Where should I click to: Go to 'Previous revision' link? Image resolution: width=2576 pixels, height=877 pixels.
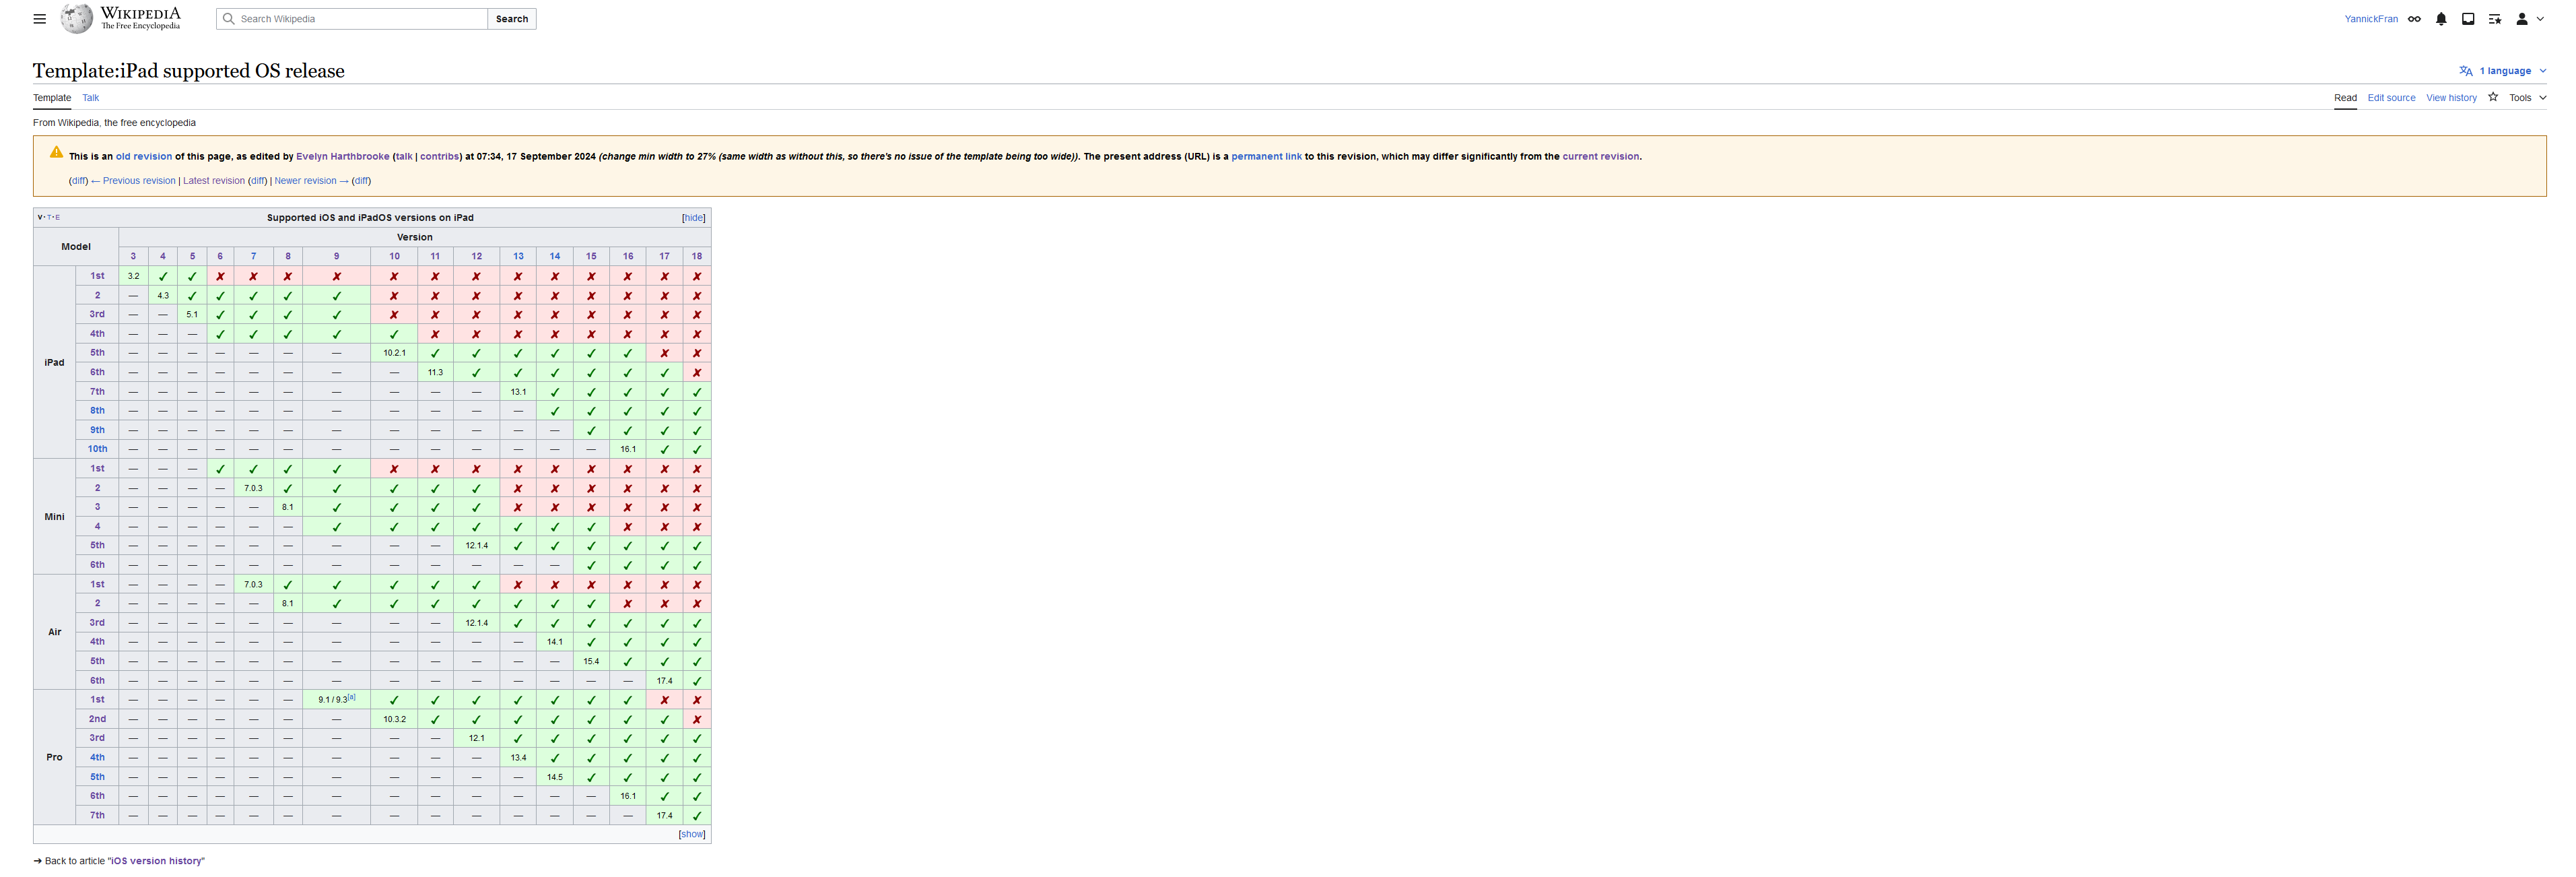[139, 181]
